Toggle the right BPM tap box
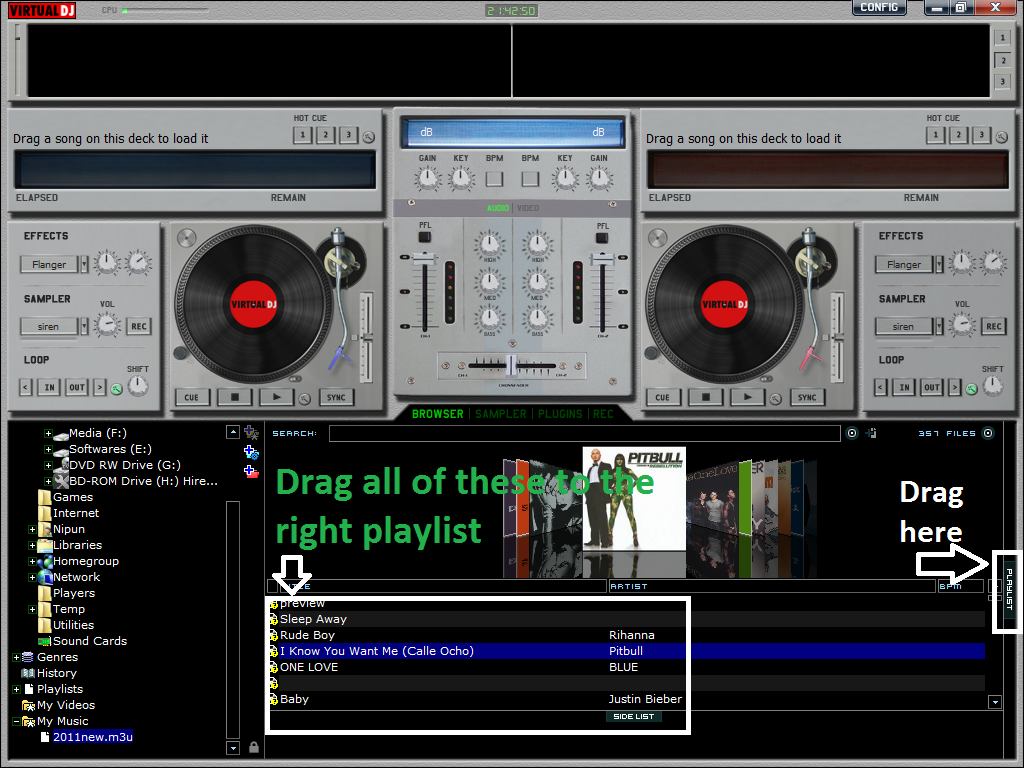Viewport: 1024px width, 768px height. tap(530, 178)
